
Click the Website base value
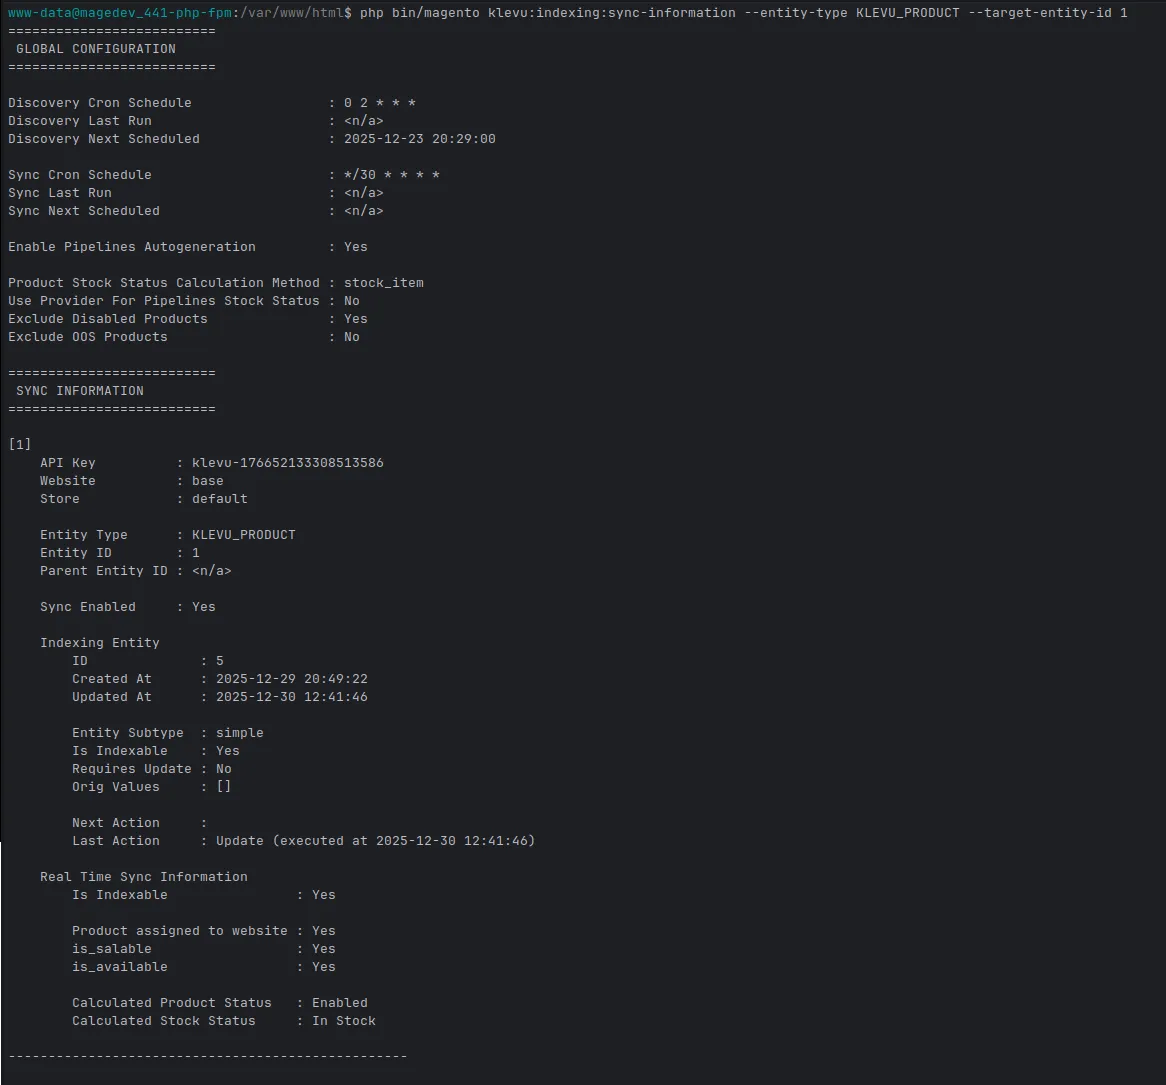pos(207,480)
